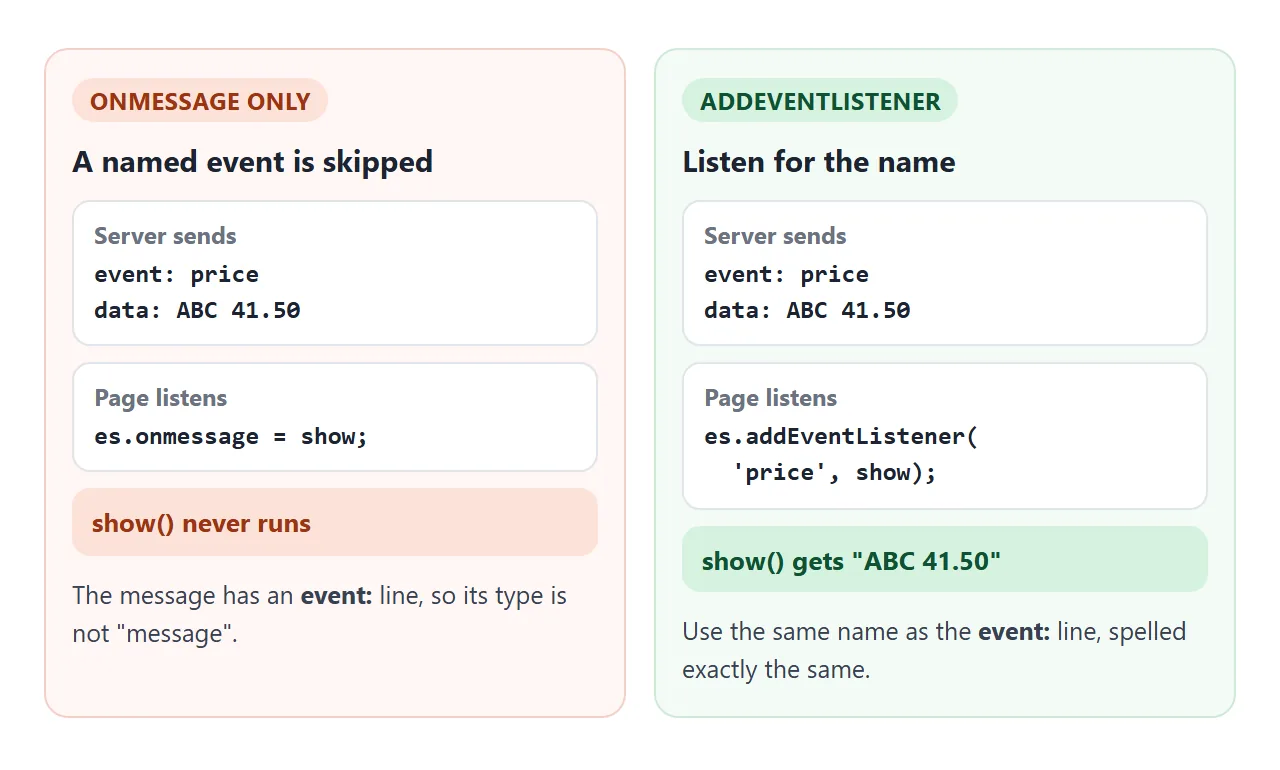Click the ADDEVENTLISTENER badge
The height and width of the screenshot is (770, 1280).
pyautogui.click(x=820, y=100)
